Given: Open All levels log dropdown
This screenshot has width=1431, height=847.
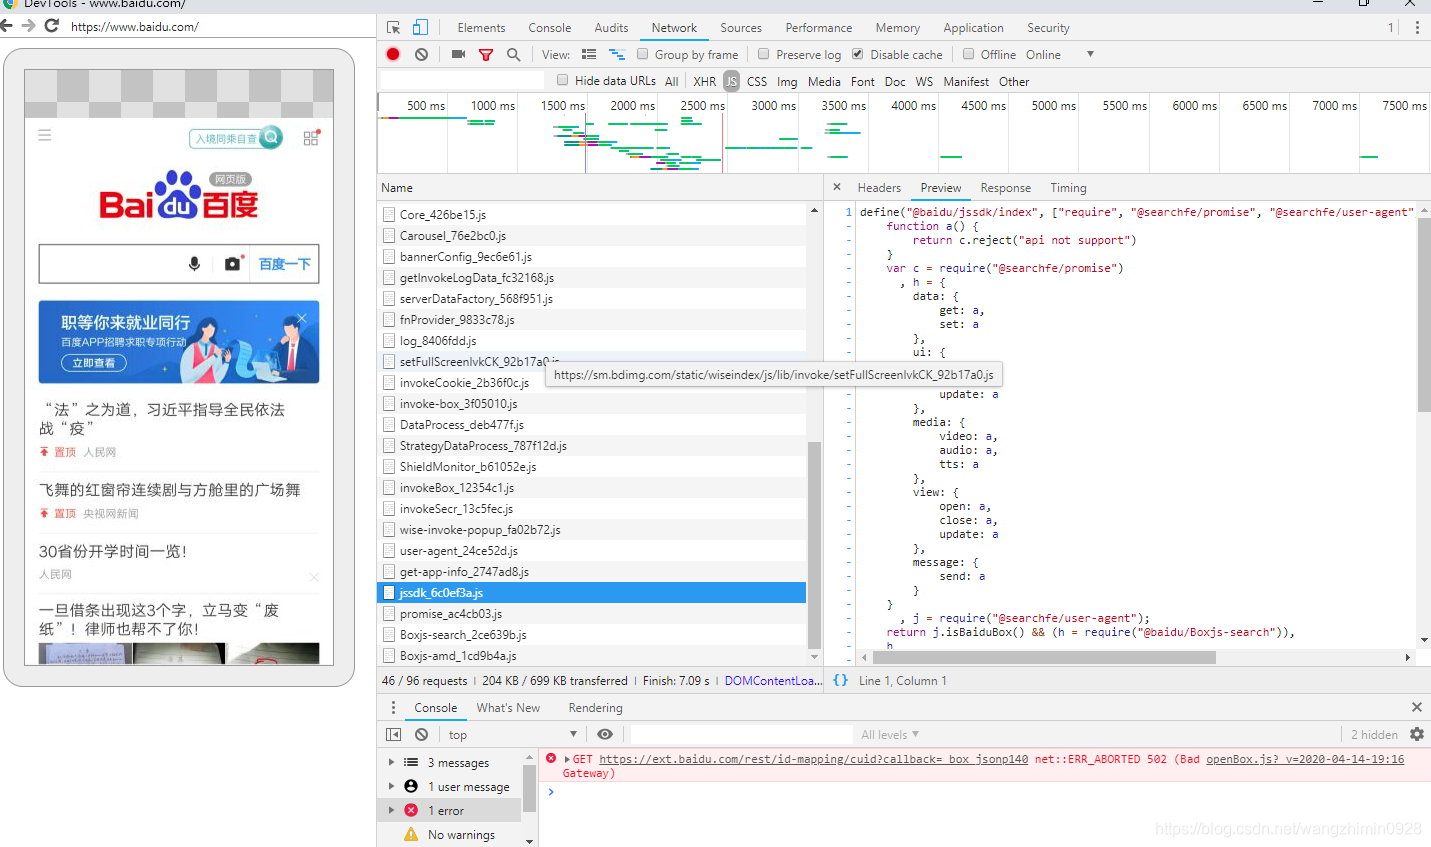Looking at the screenshot, I should [x=890, y=734].
